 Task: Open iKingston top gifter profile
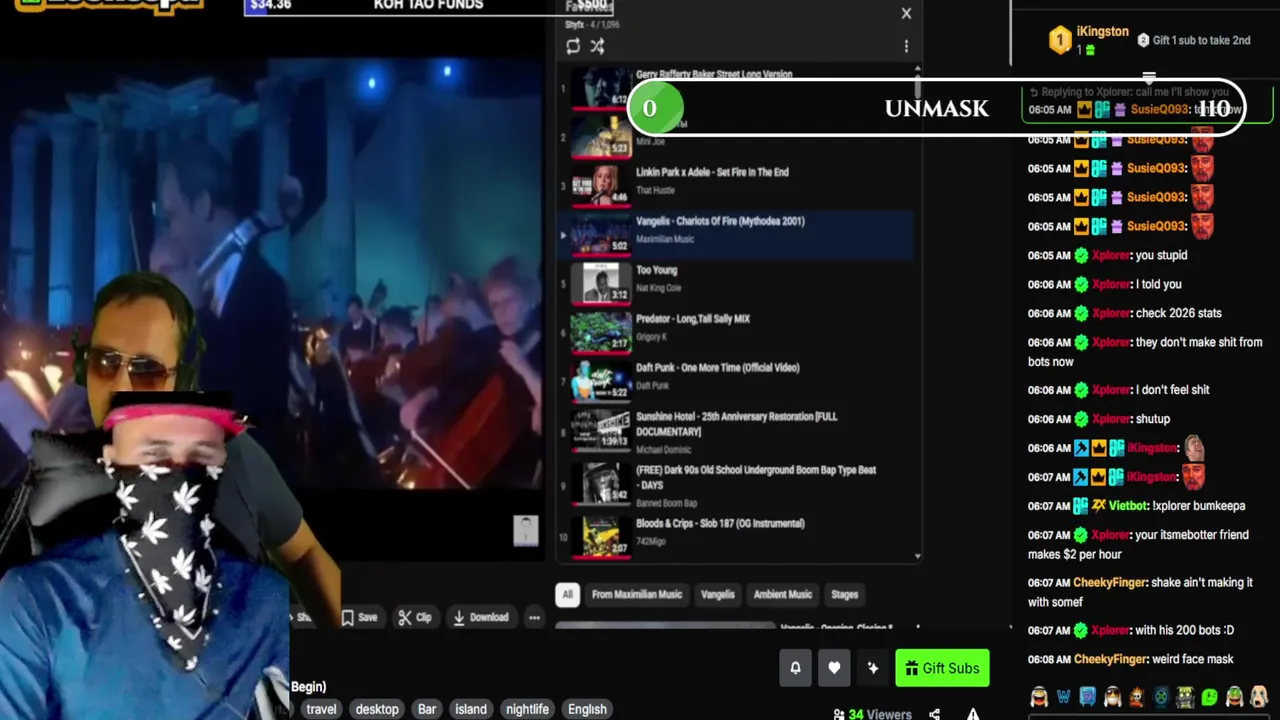[1102, 32]
